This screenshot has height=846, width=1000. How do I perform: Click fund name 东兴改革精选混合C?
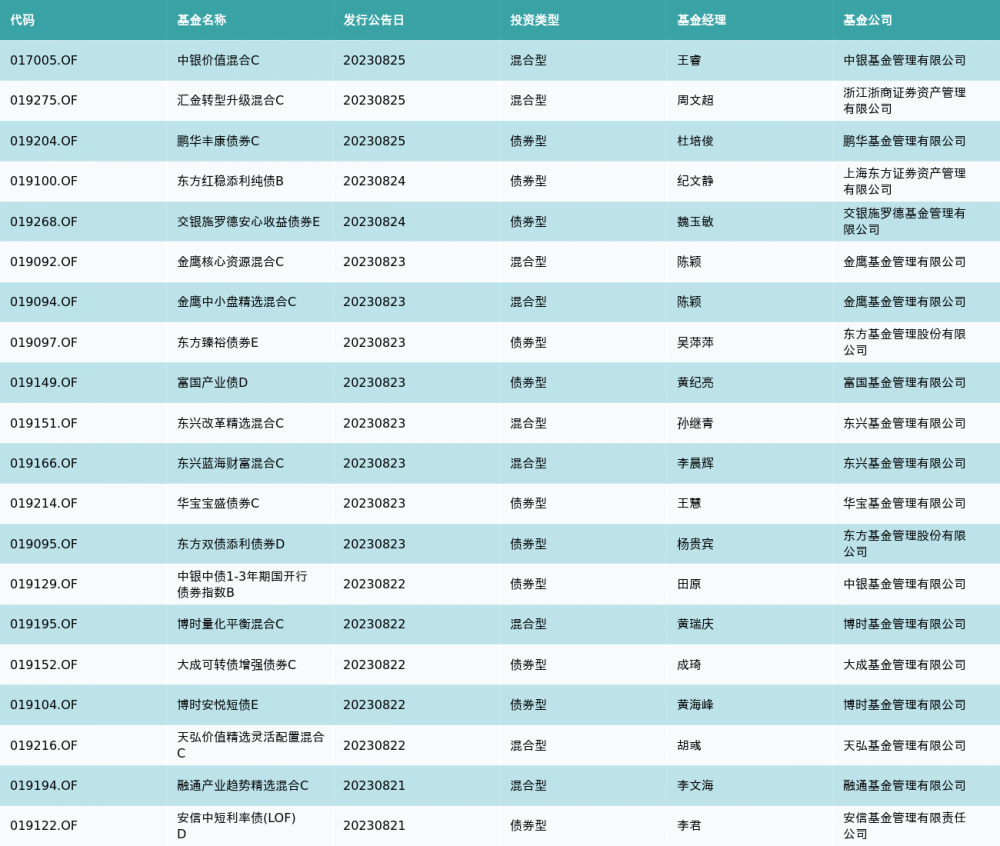[x=230, y=423]
